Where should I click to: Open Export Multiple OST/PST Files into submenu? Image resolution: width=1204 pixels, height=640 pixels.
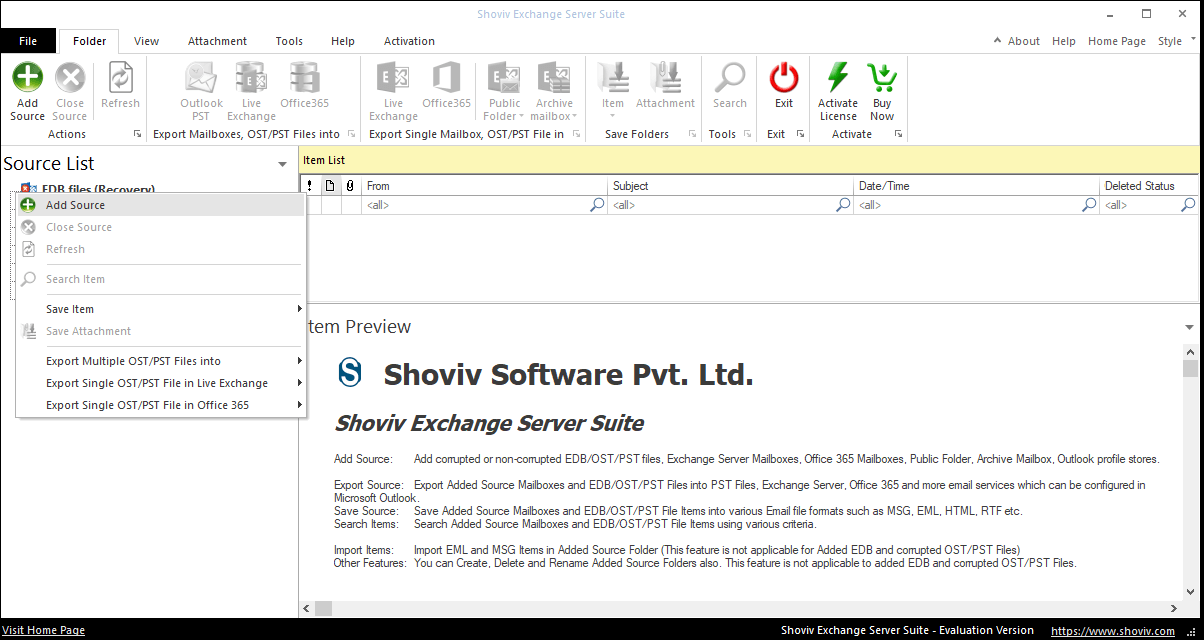click(160, 361)
